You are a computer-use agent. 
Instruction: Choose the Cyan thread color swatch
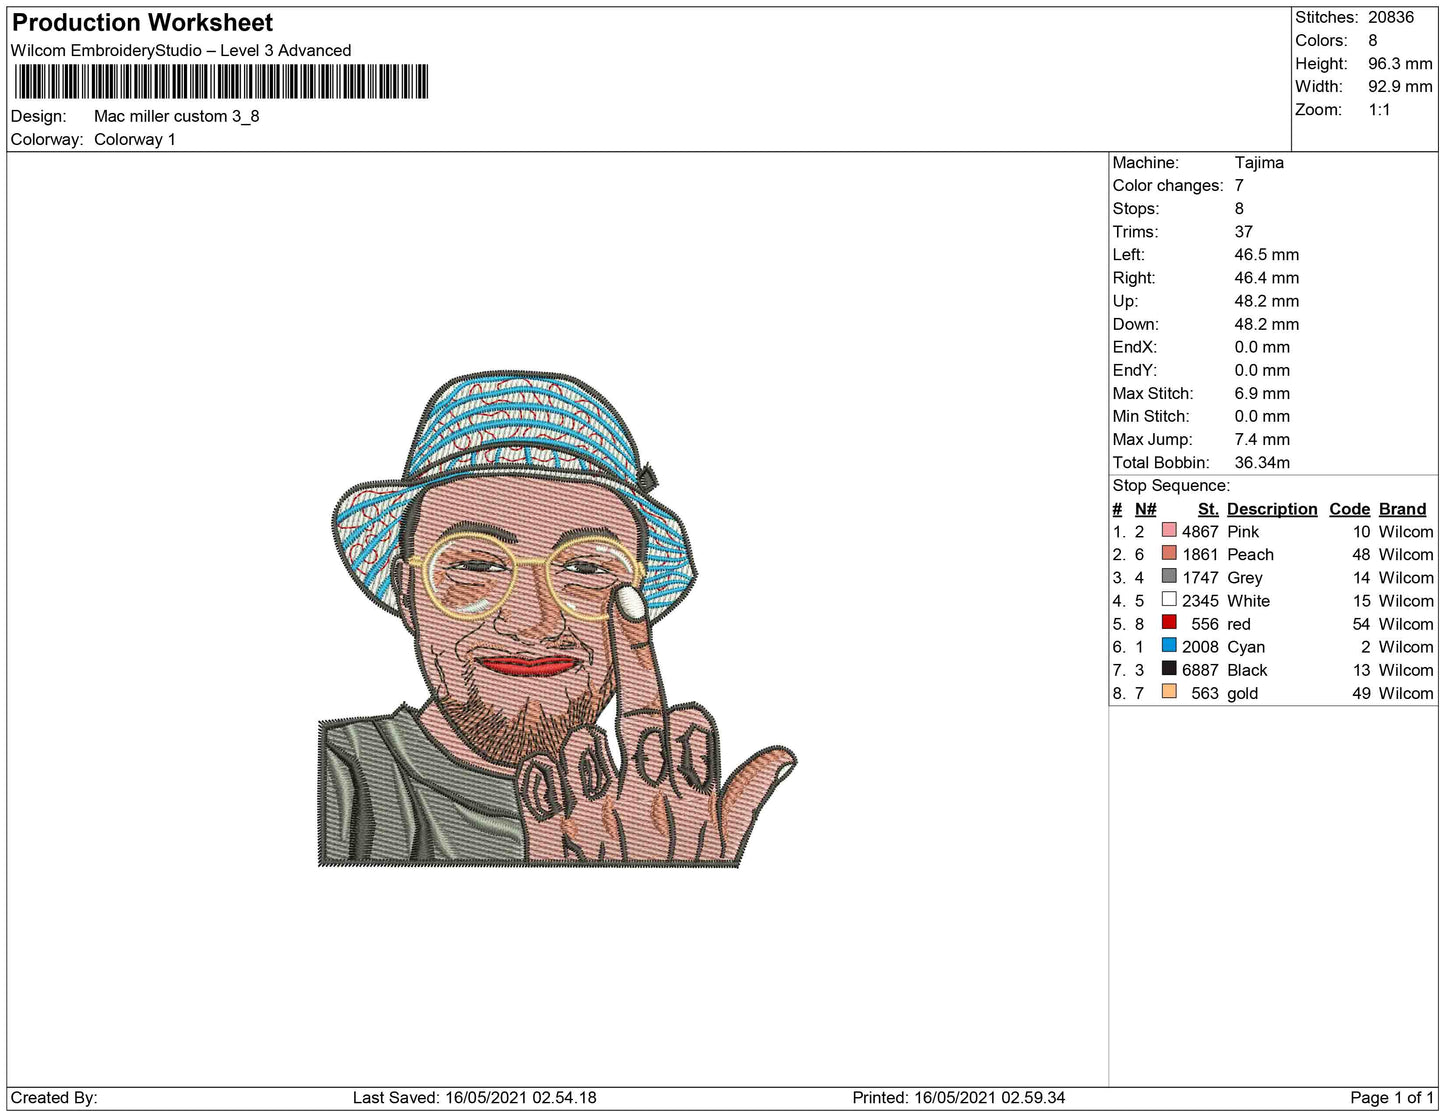1169,646
